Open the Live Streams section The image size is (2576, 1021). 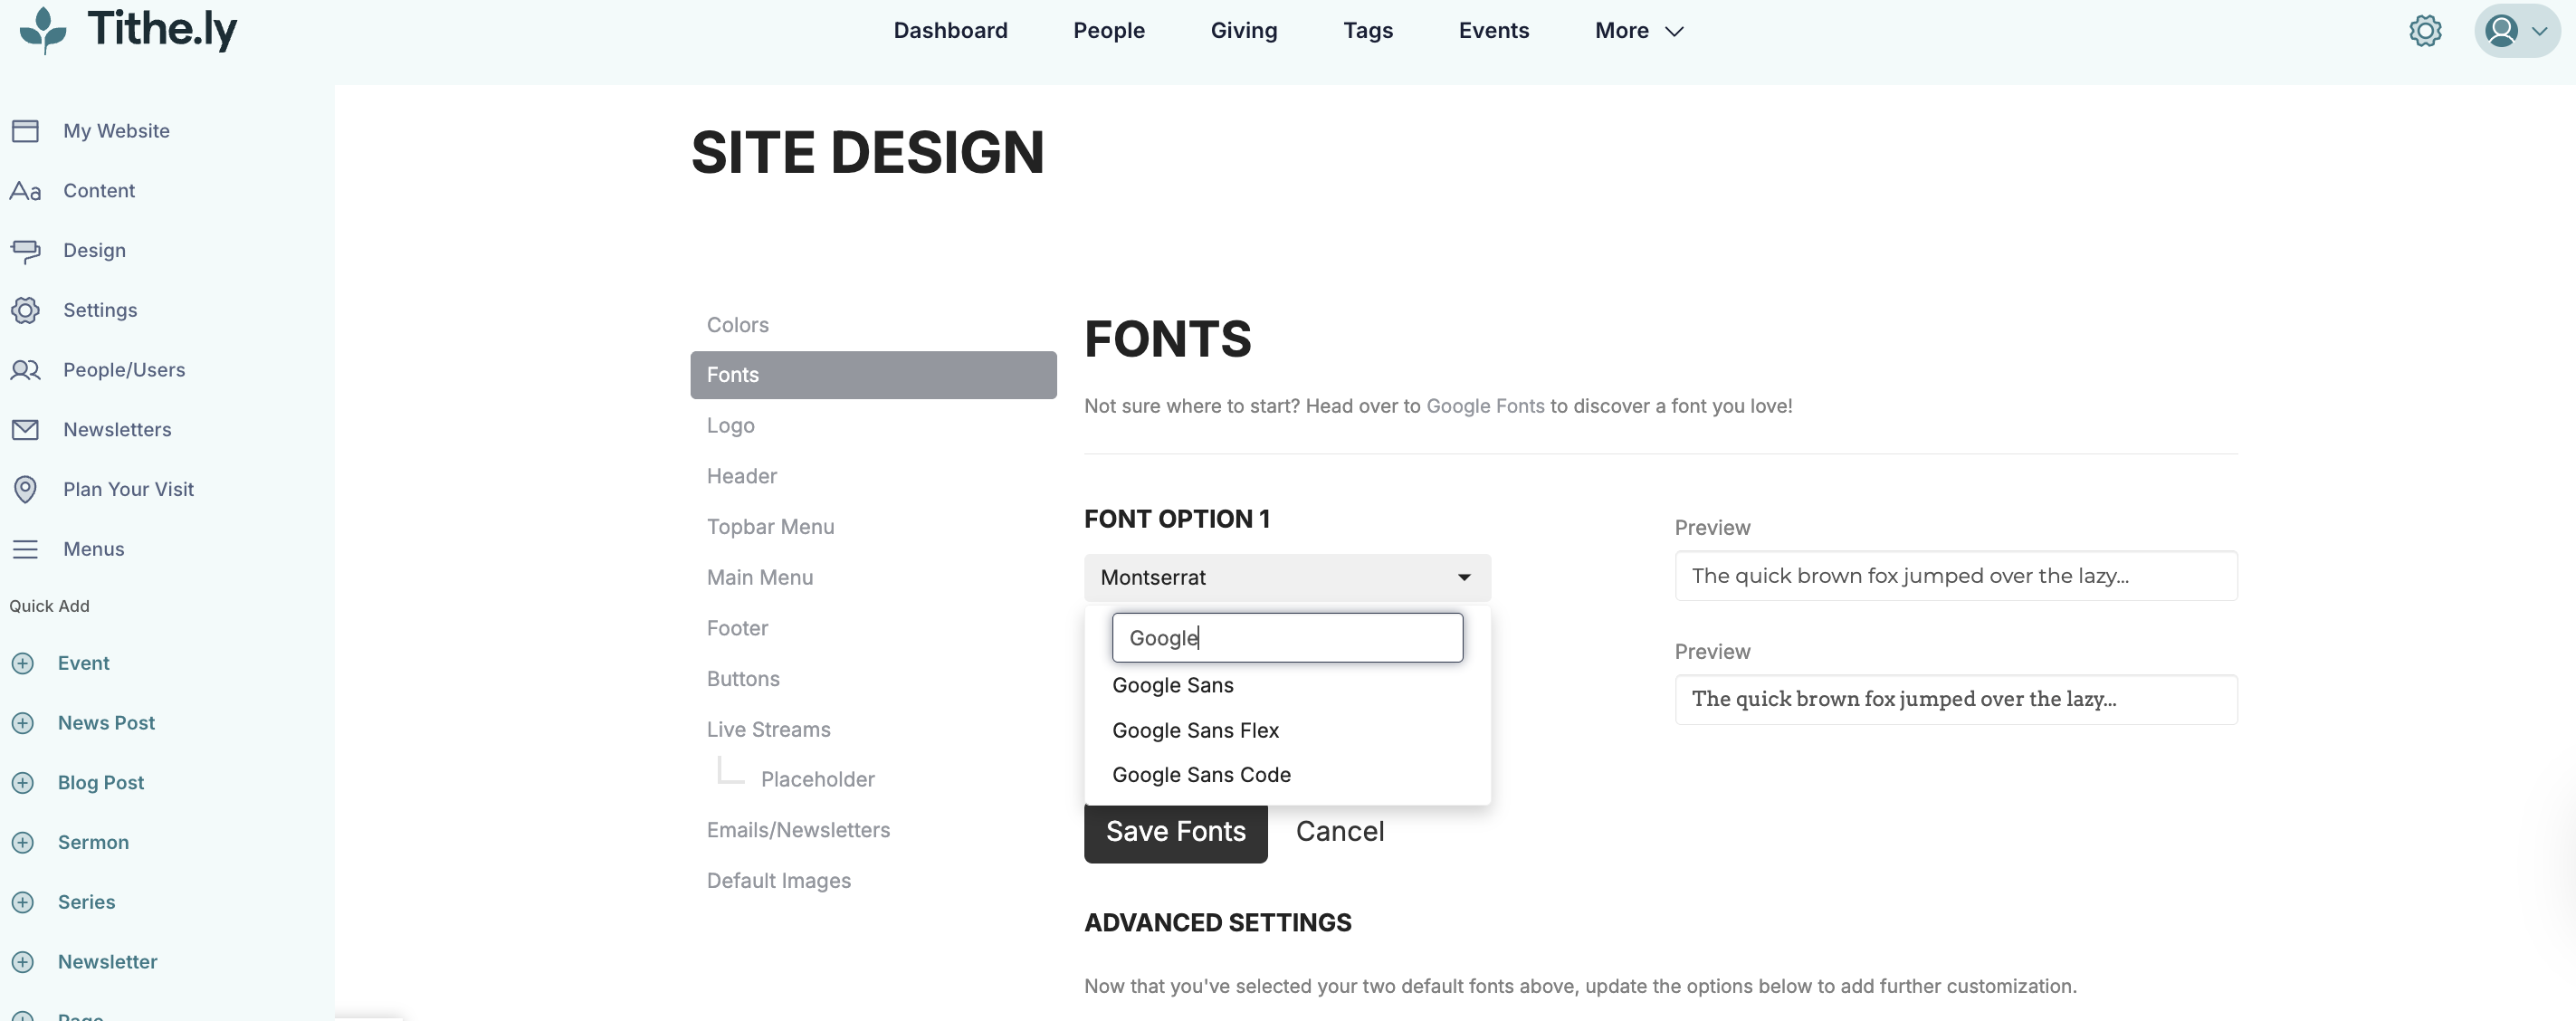[x=768, y=730]
